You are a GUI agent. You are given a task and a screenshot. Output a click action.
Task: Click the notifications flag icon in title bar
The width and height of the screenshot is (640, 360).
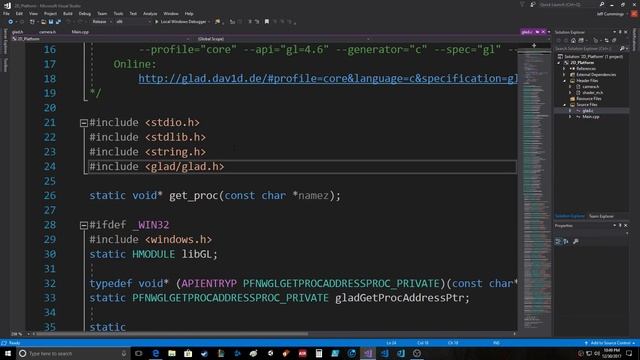coord(522,4)
